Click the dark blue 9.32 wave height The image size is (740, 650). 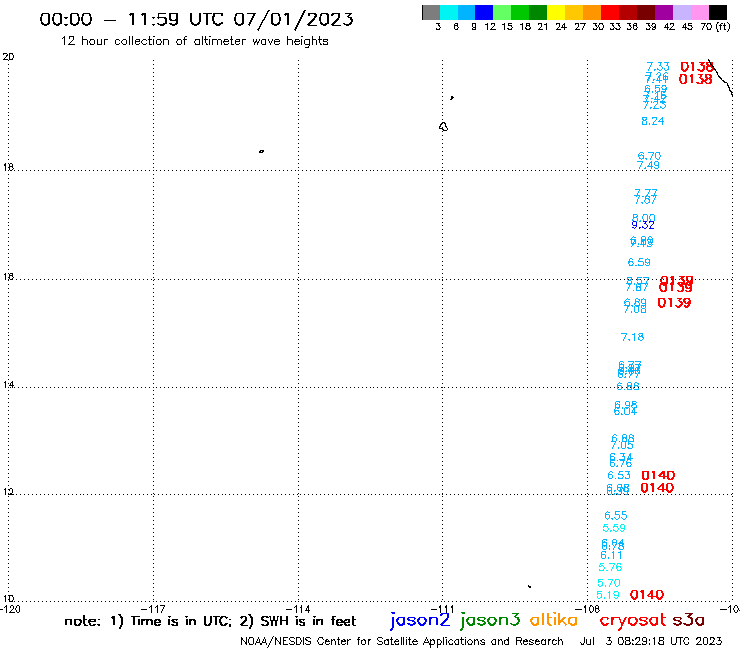pos(643,225)
